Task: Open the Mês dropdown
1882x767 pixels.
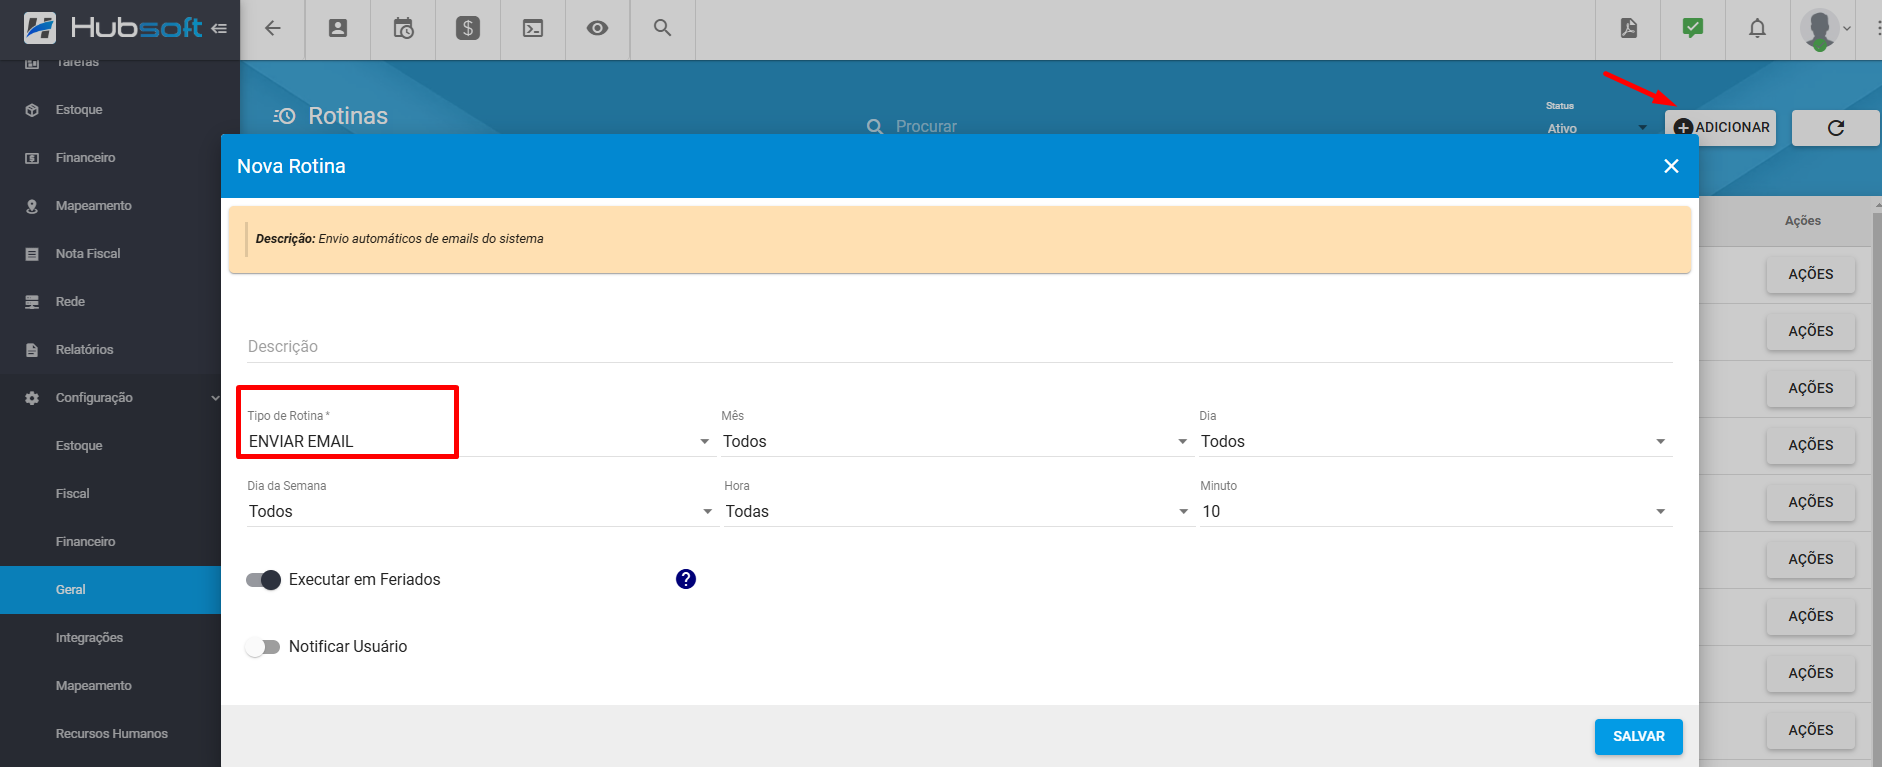Action: tap(956, 441)
